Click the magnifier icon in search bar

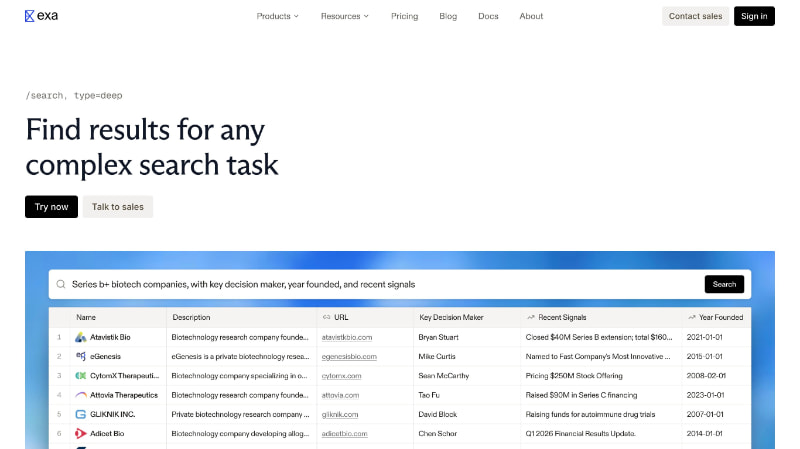(x=61, y=284)
